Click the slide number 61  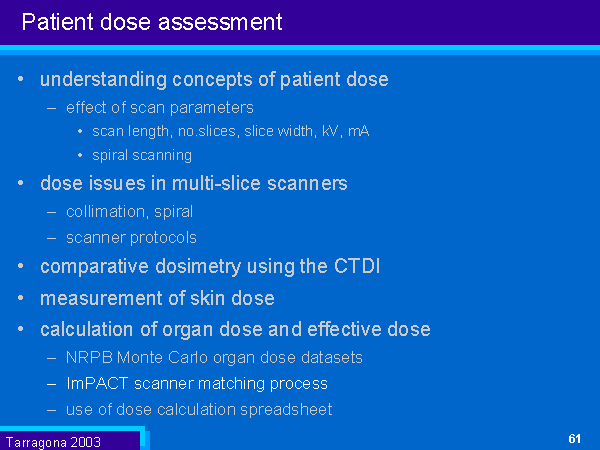574,439
